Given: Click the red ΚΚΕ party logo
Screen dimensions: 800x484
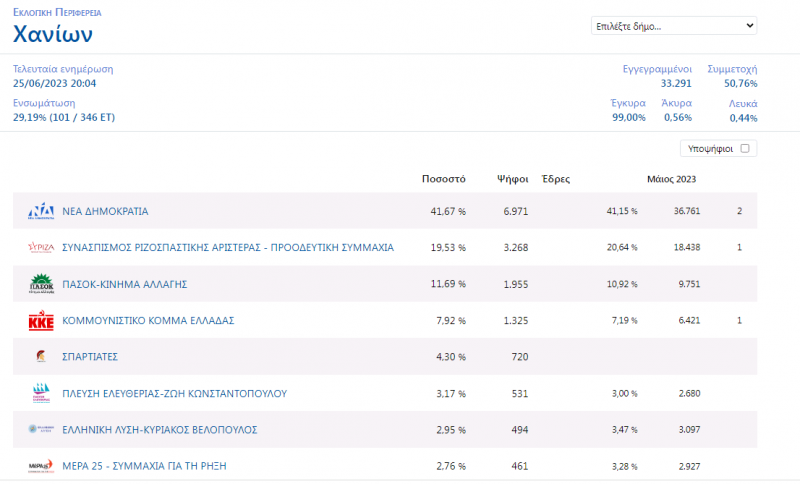Looking at the screenshot, I should pyautogui.click(x=41, y=321).
